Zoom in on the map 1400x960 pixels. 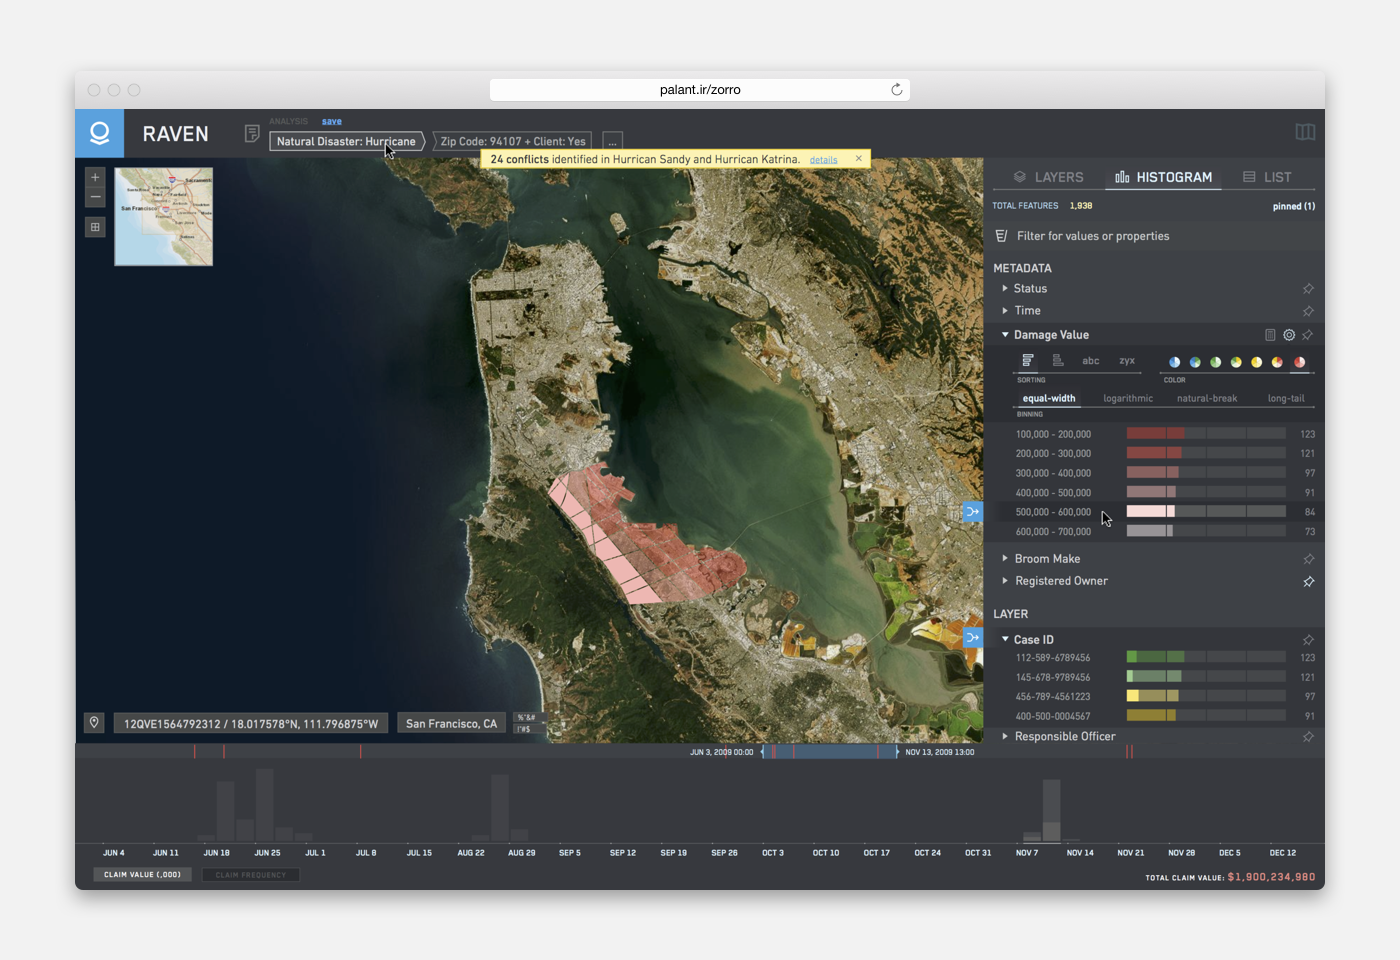point(95,177)
